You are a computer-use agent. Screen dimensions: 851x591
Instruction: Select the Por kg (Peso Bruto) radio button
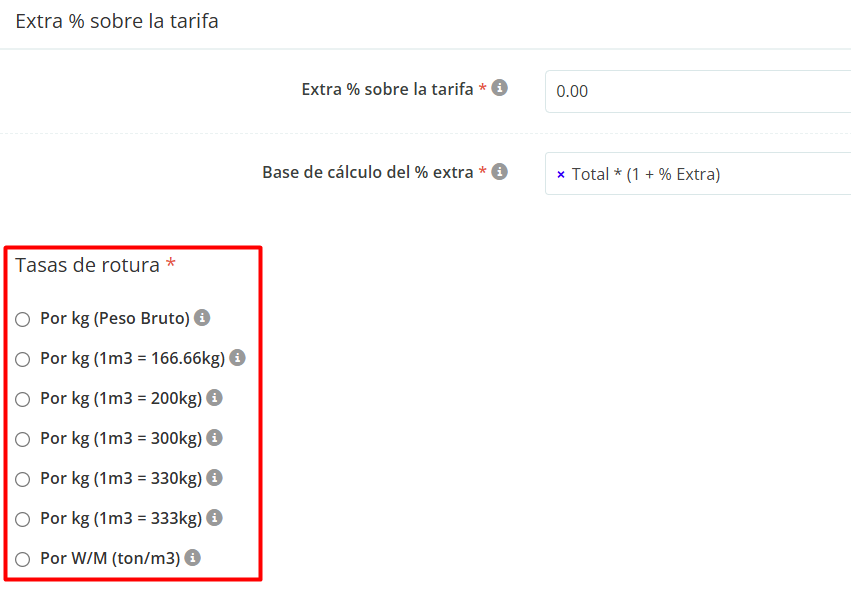tap(23, 320)
